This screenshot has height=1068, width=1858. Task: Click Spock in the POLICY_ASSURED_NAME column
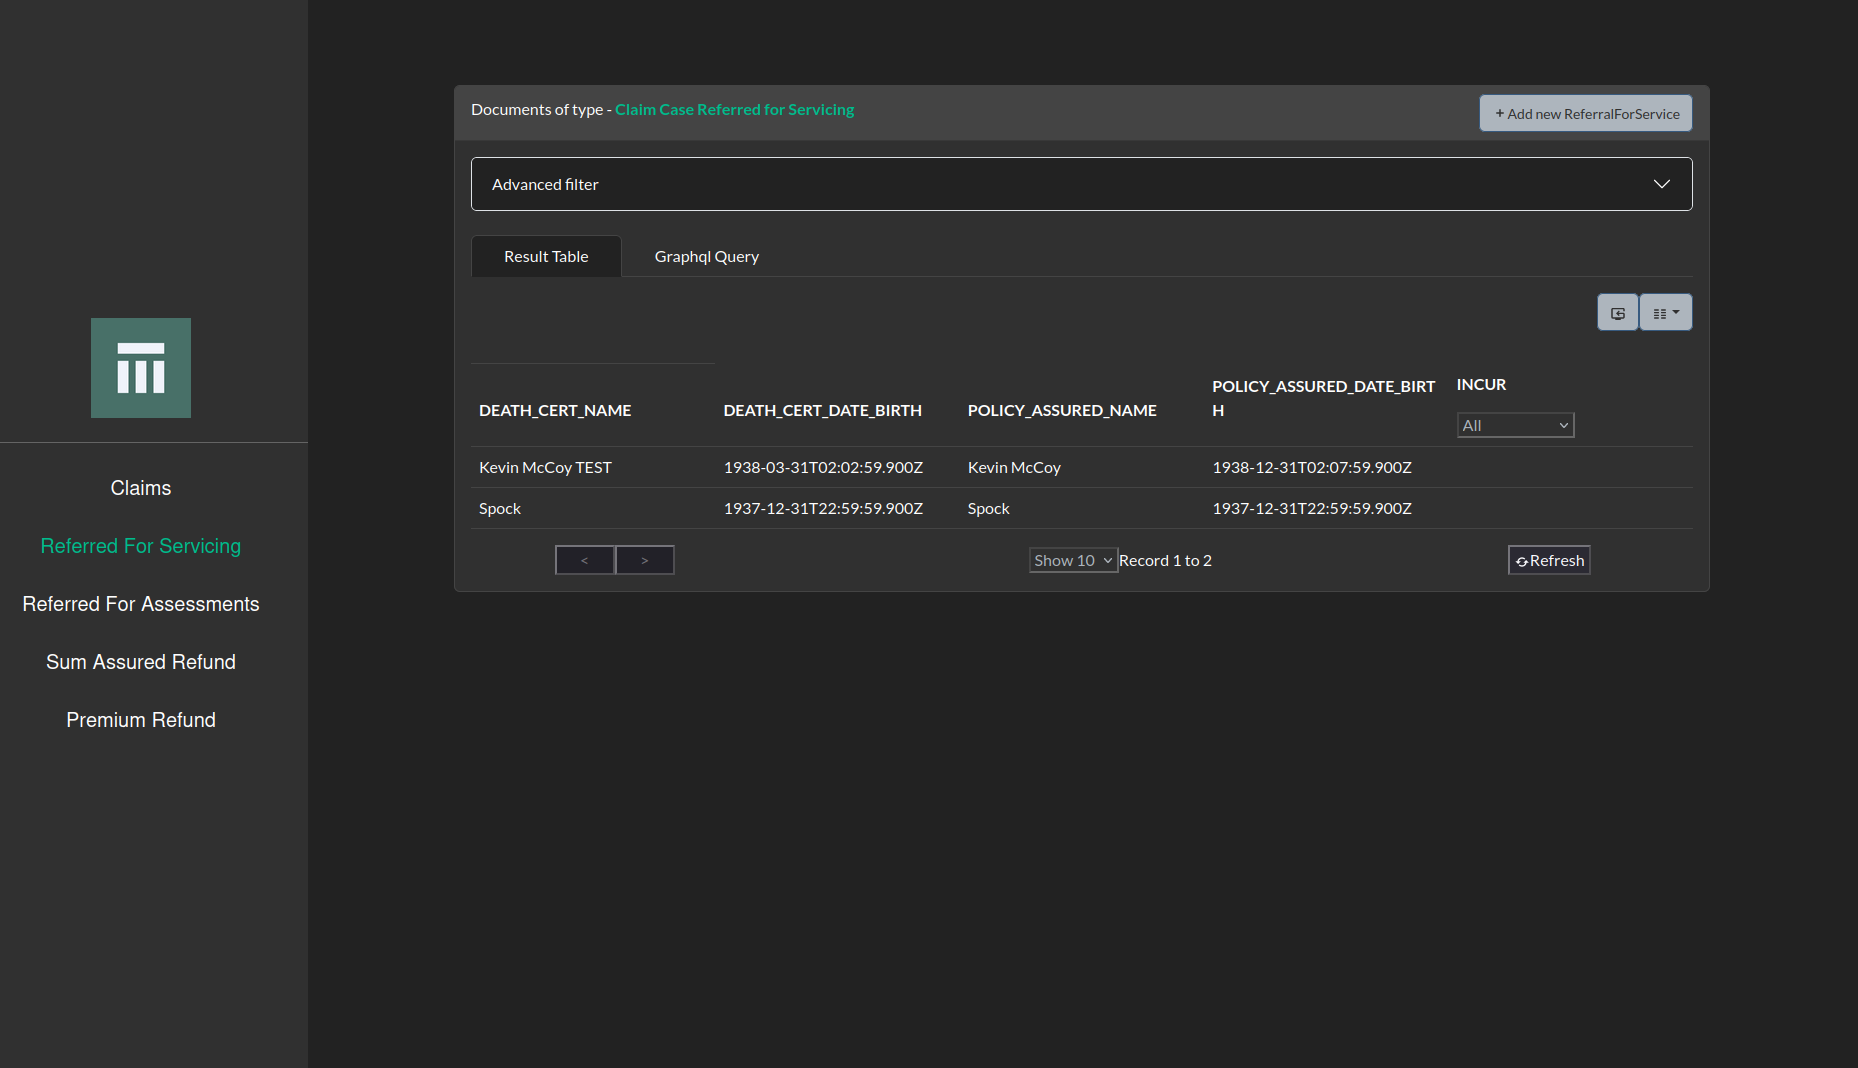989,508
